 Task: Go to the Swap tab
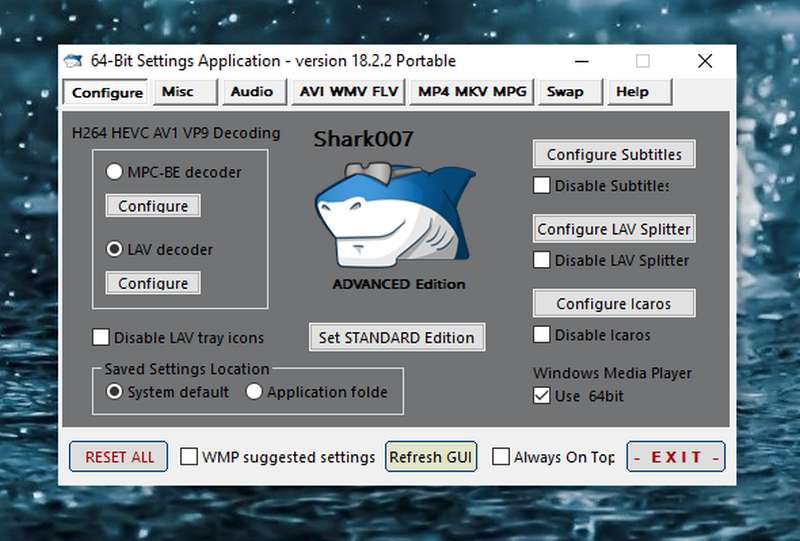[571, 92]
